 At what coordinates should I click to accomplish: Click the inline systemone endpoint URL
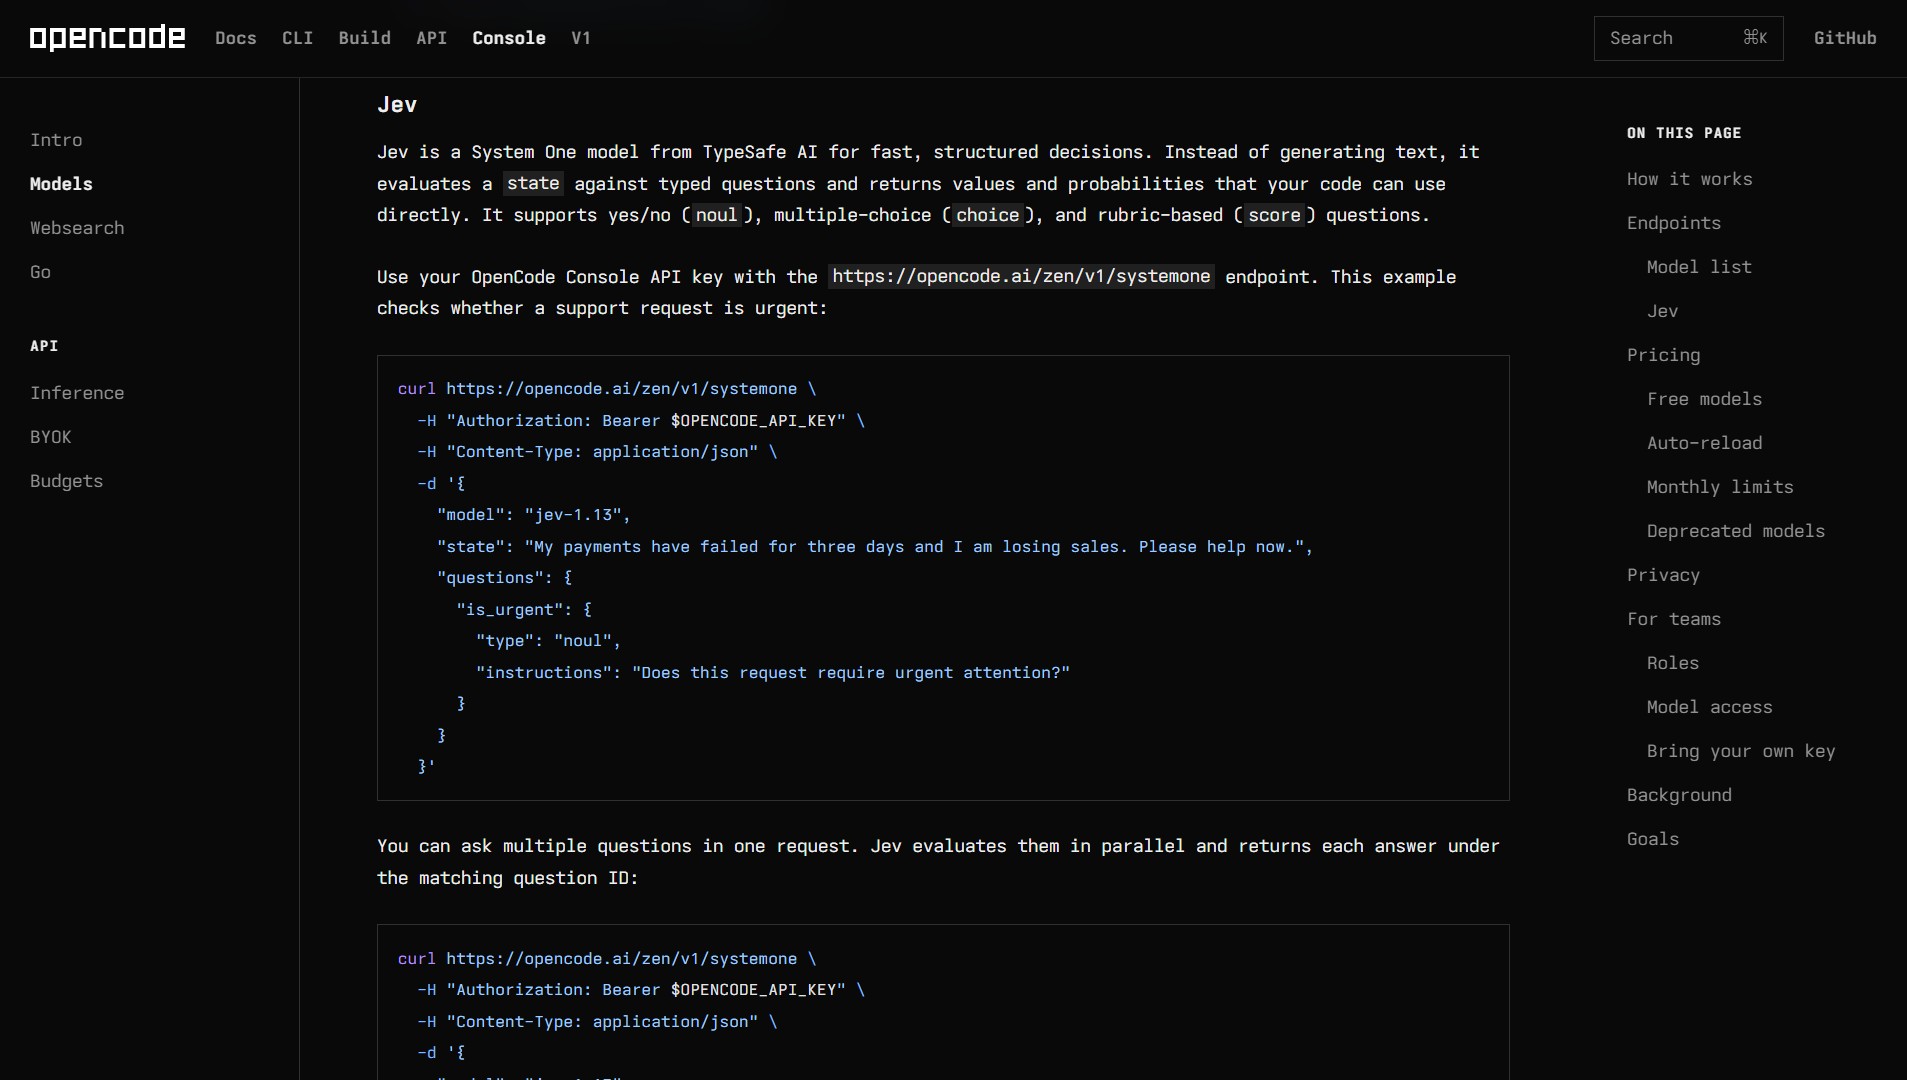point(1021,276)
